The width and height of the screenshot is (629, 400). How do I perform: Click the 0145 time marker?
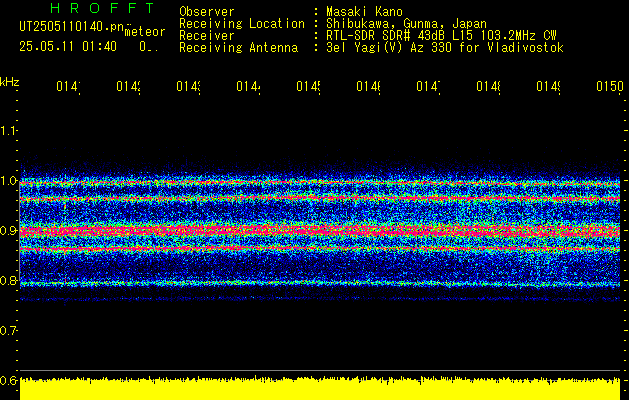click(308, 86)
